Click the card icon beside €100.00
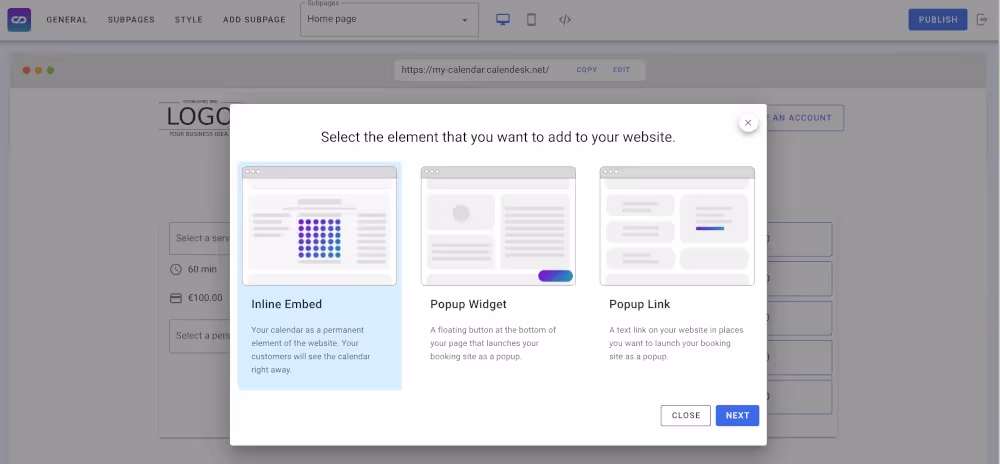Image resolution: width=1000 pixels, height=464 pixels. point(176,298)
